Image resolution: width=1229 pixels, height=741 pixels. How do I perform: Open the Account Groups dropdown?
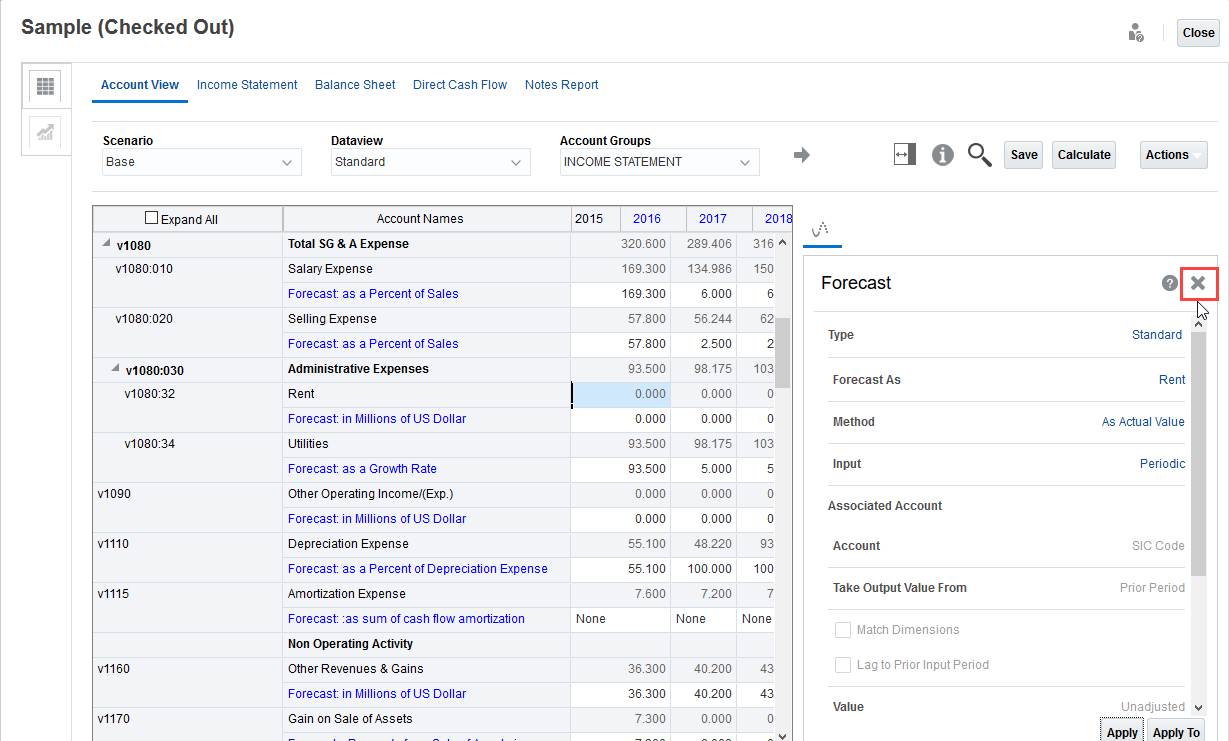[x=659, y=162]
